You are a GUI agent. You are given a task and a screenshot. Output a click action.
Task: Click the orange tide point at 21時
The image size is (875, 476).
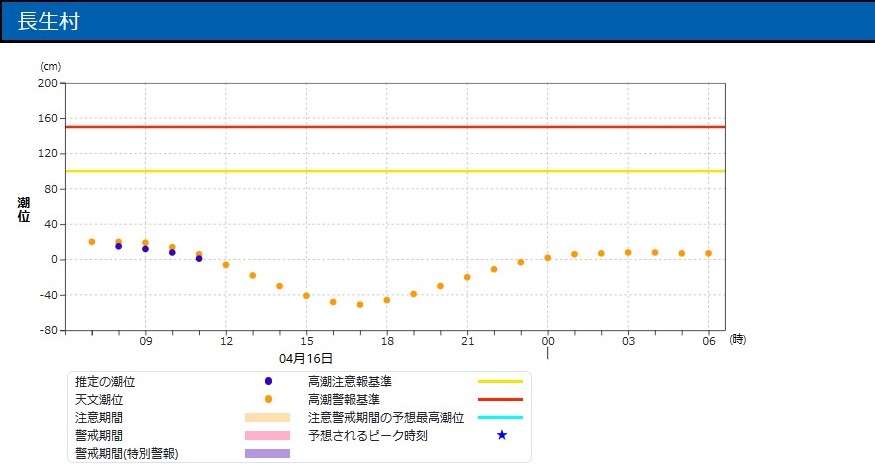pos(467,277)
